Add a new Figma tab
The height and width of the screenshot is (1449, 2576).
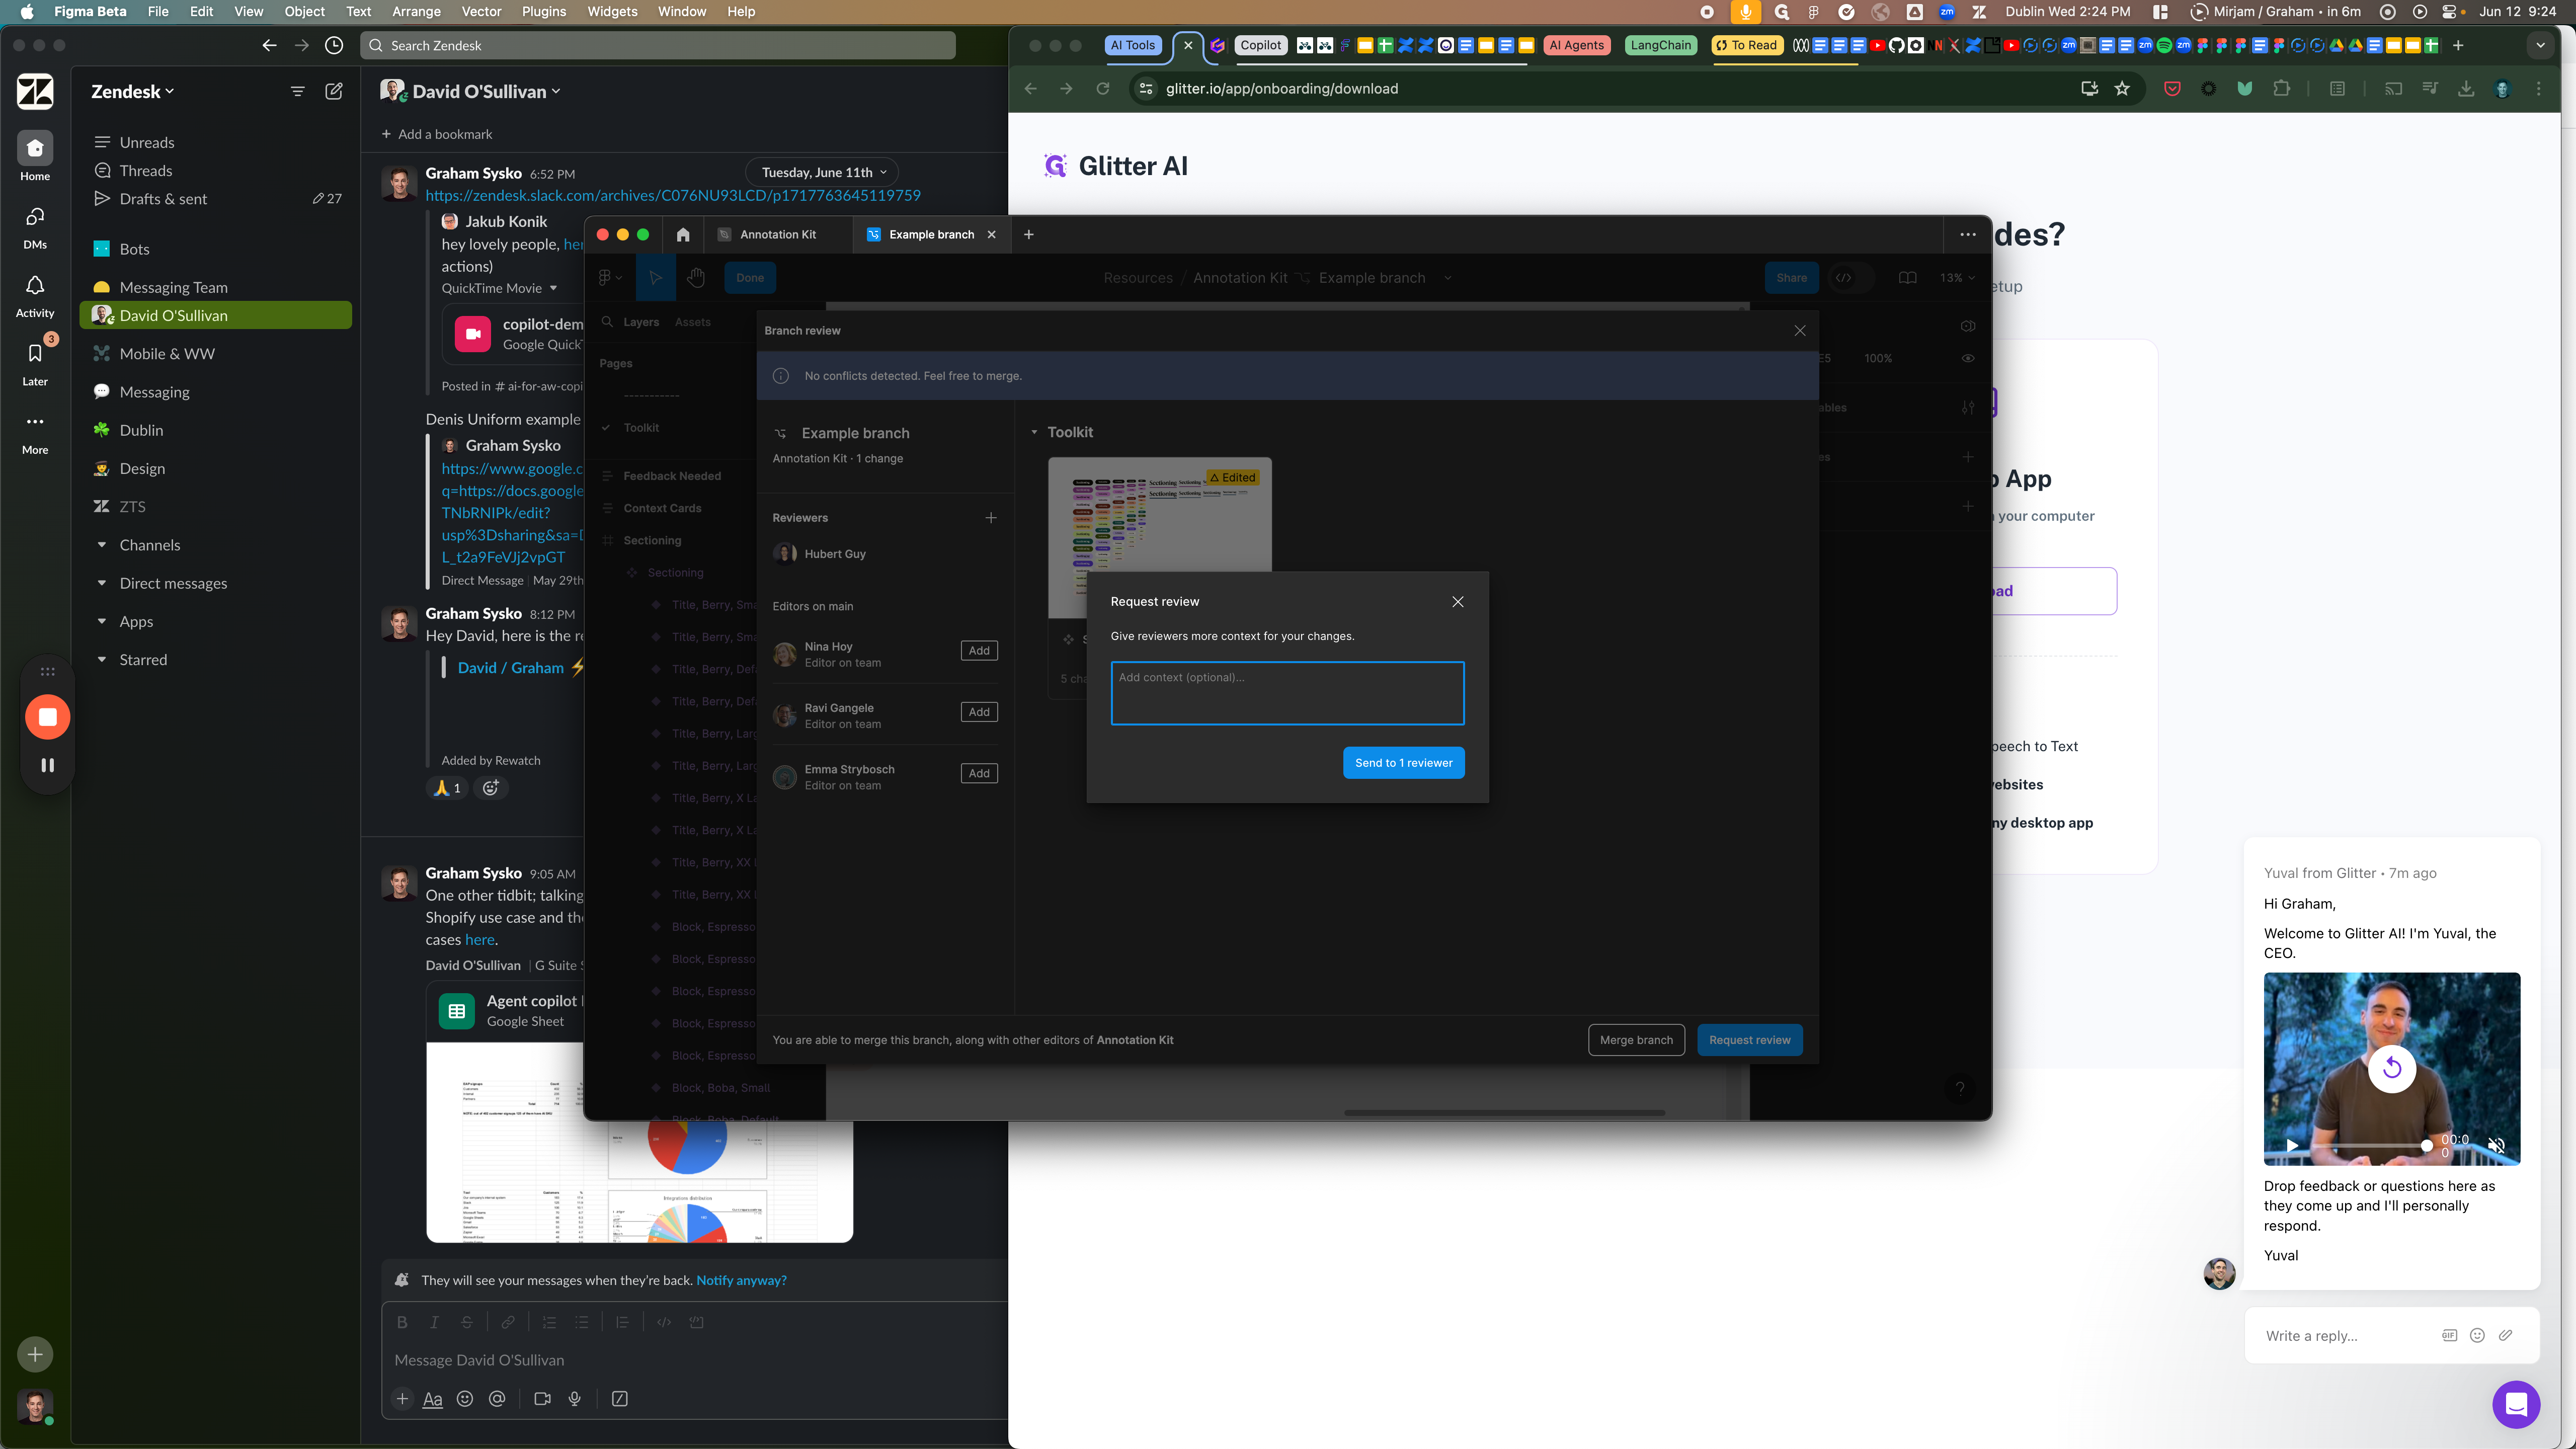[1028, 234]
